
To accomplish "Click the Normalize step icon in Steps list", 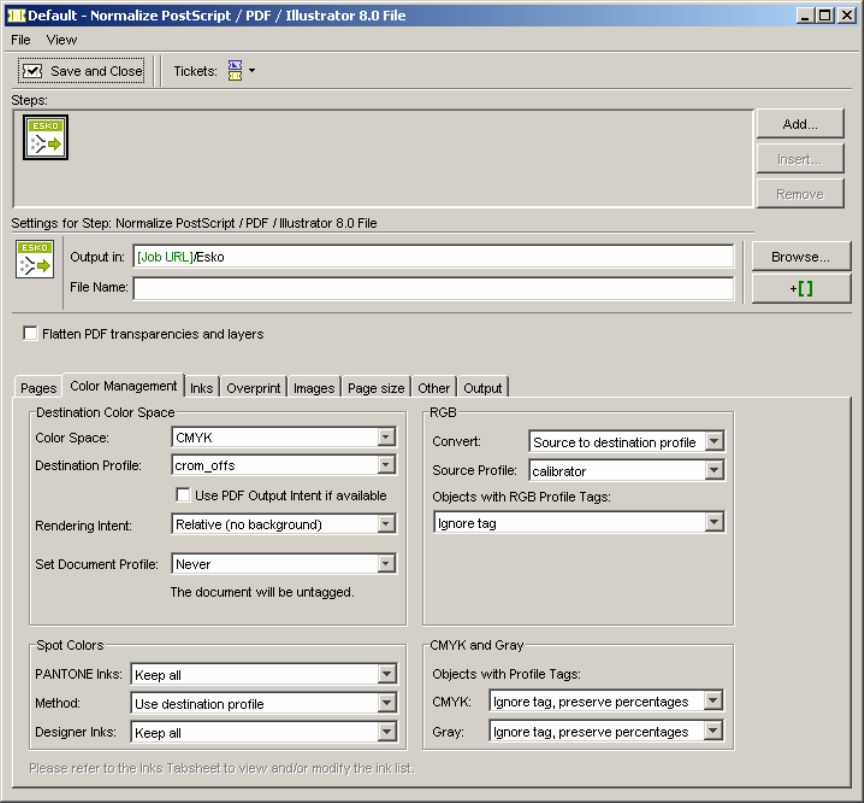I will coord(46,137).
